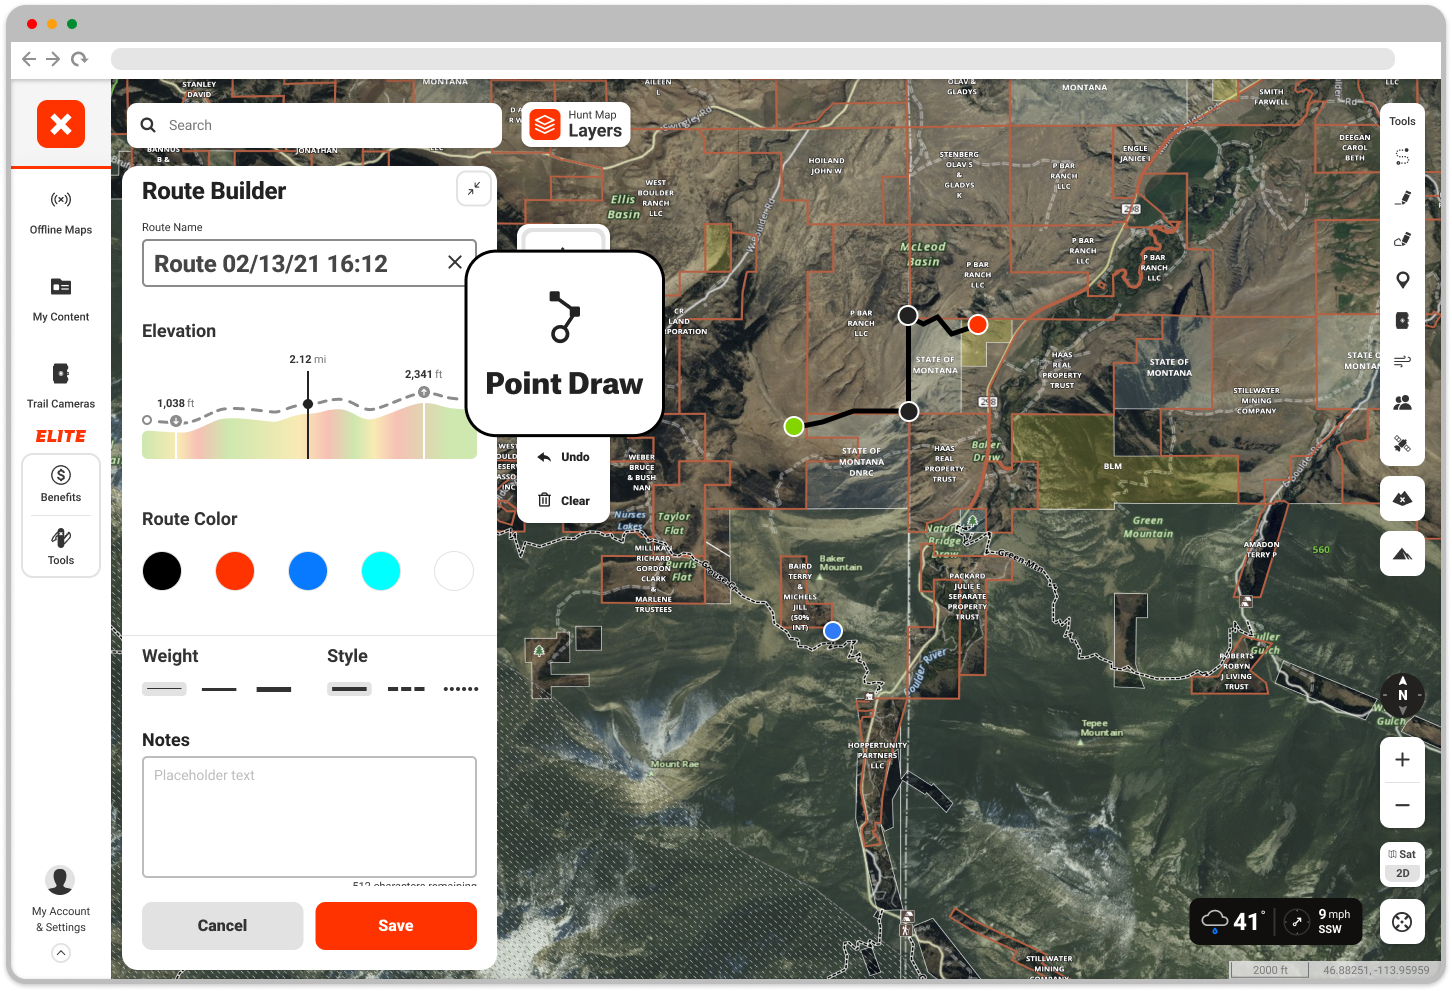Collapse the Route Builder panel
Viewport: 1452px width, 991px height.
[x=474, y=188]
